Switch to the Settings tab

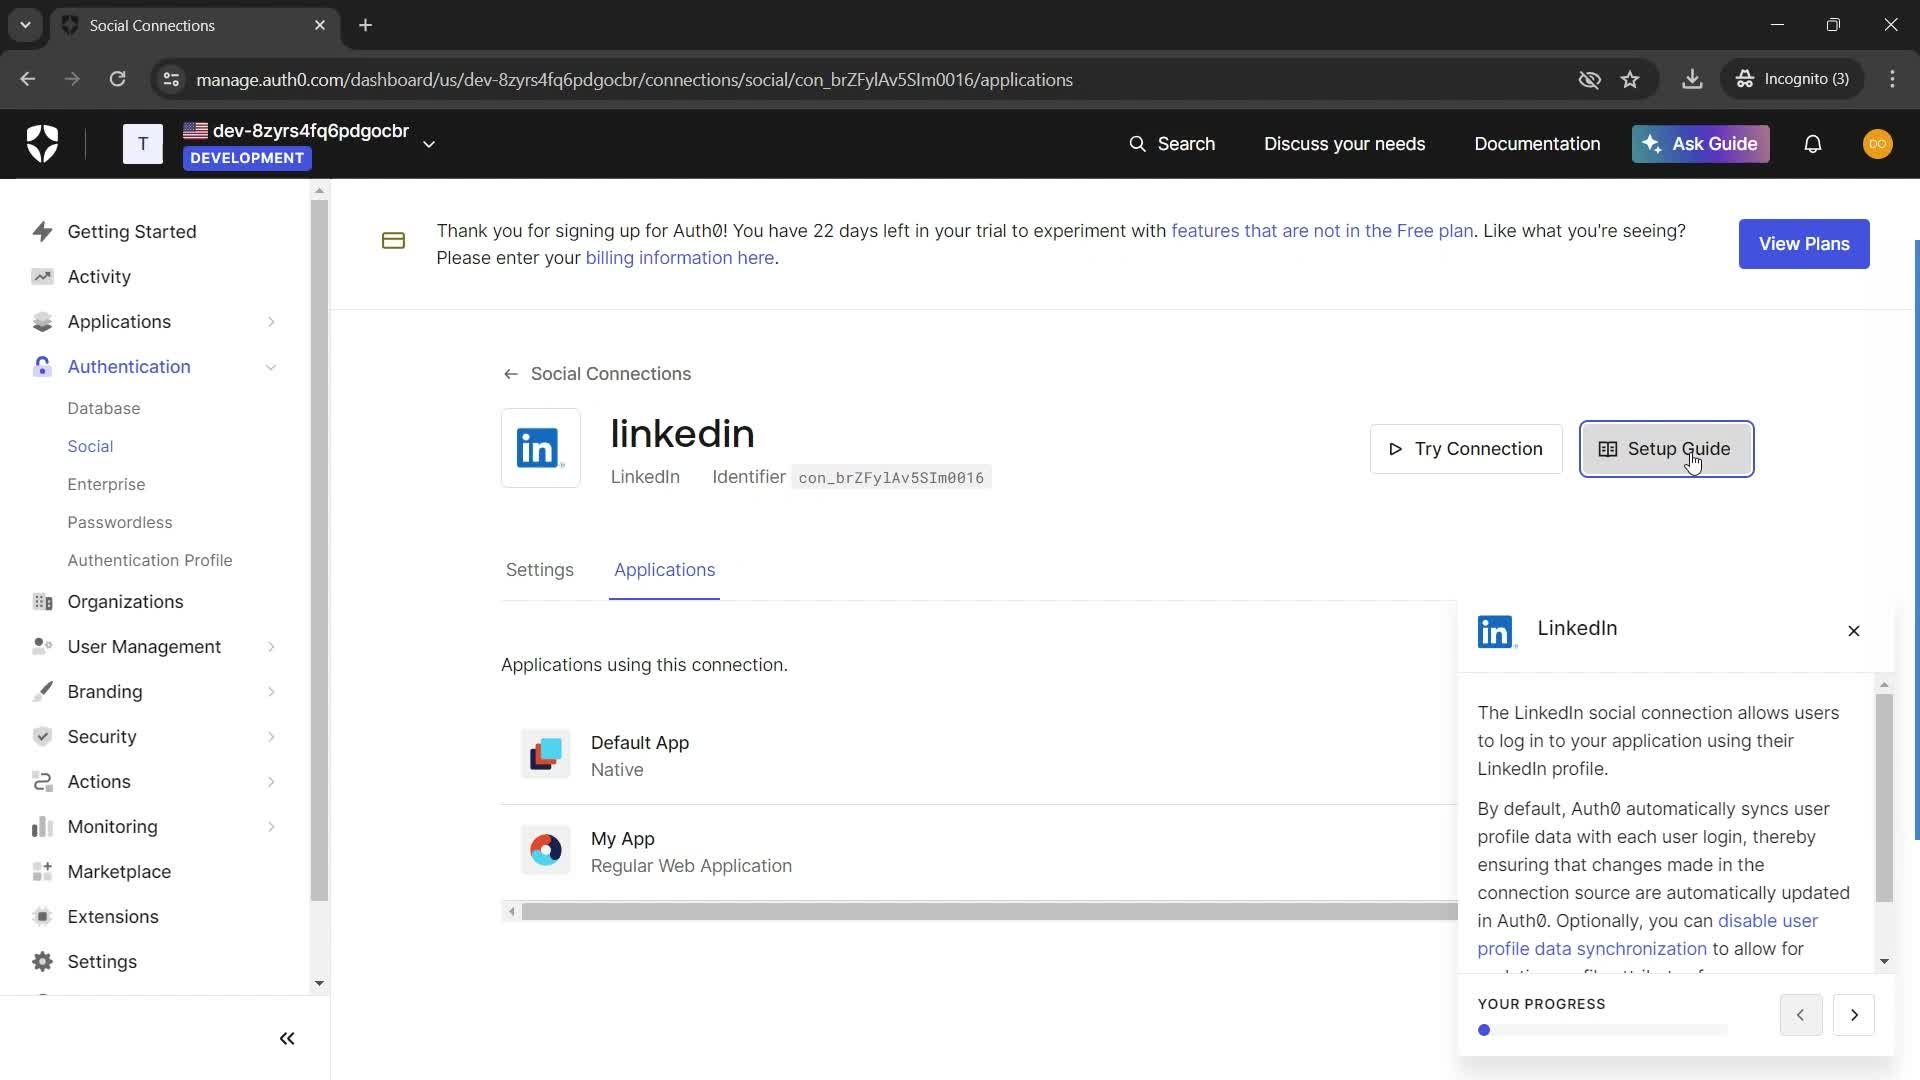pos(540,570)
